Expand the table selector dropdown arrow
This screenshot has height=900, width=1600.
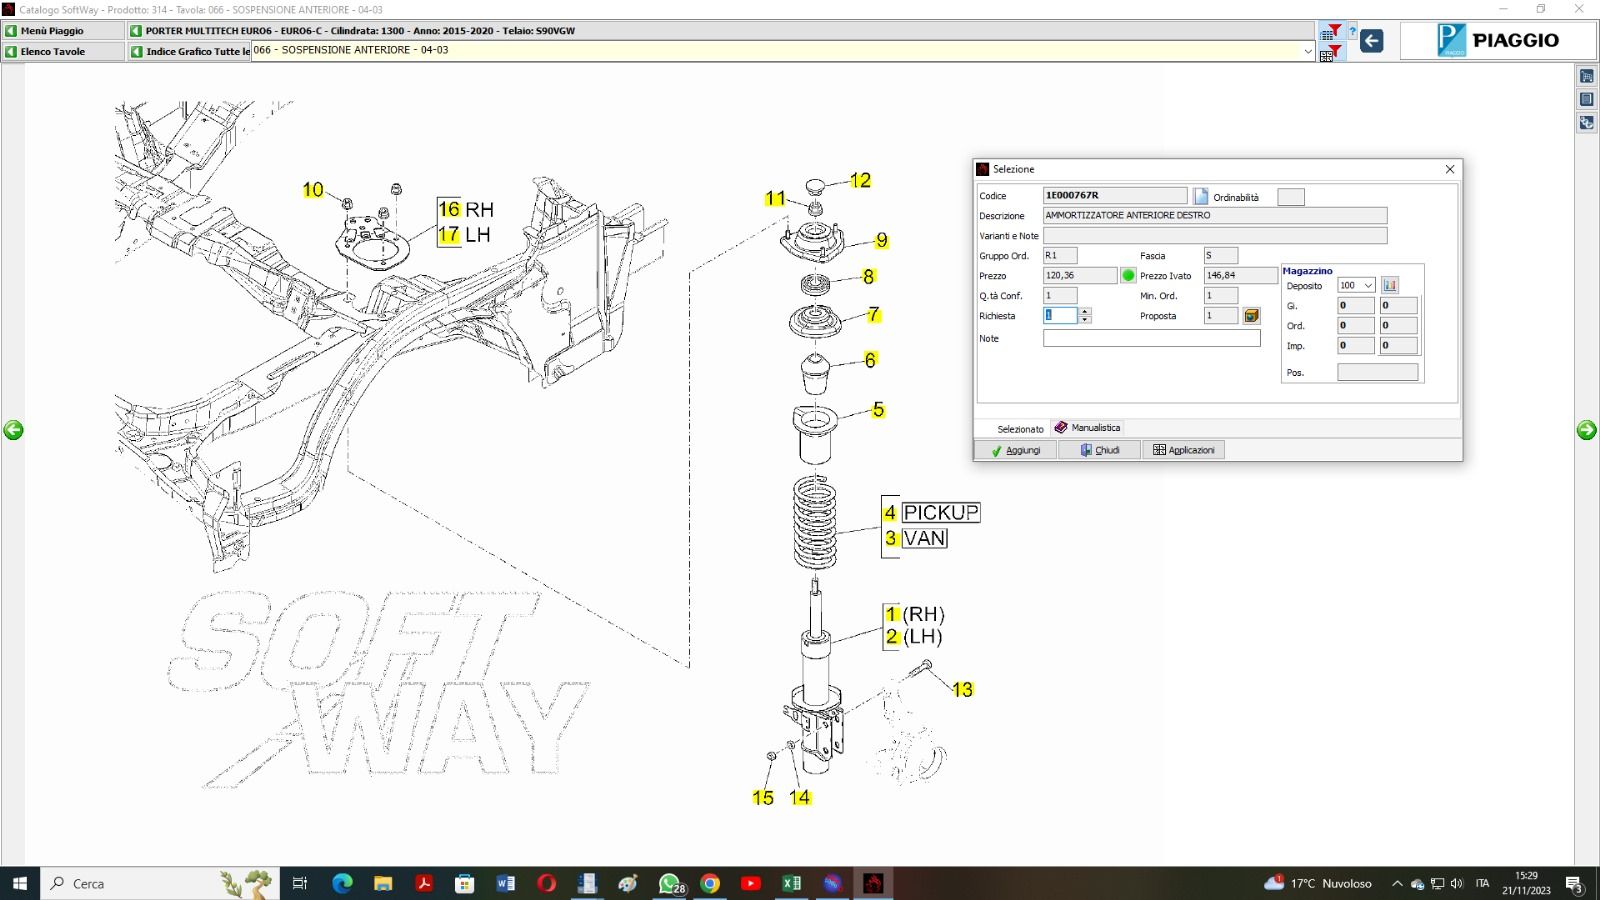point(1307,51)
